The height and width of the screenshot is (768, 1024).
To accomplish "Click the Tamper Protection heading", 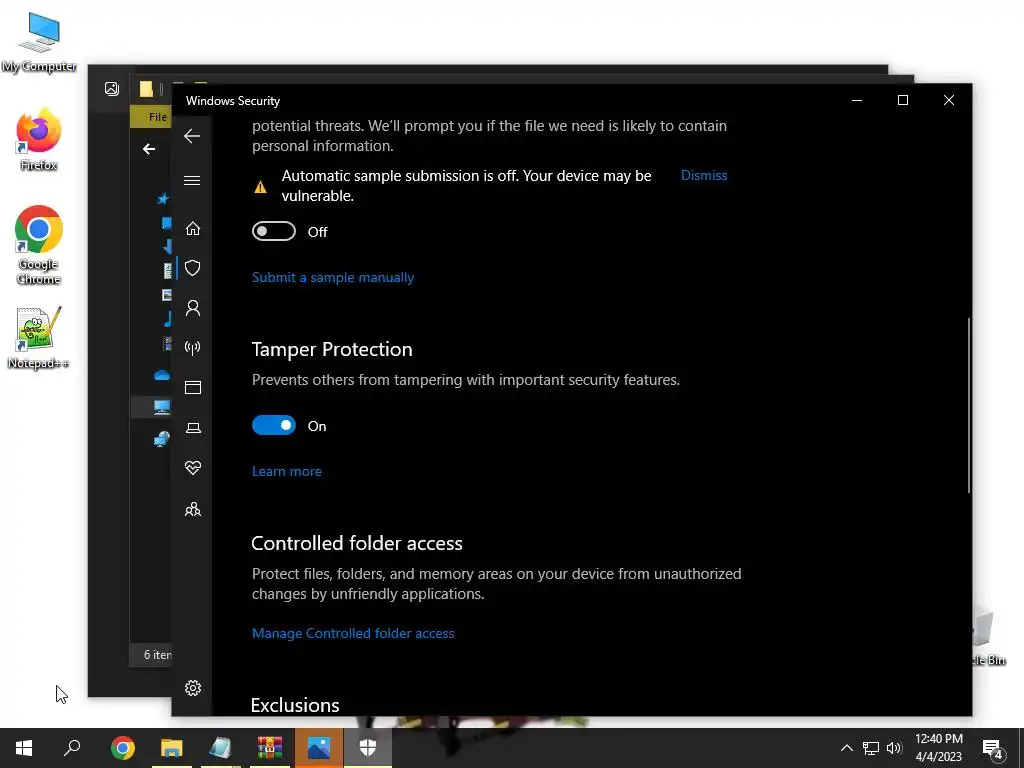I will tap(332, 349).
